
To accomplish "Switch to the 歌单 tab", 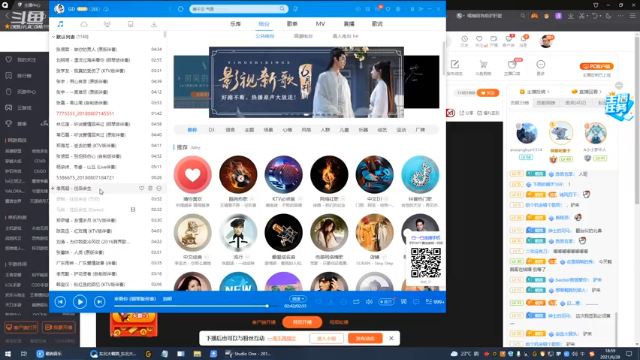I will pyautogui.click(x=292, y=24).
